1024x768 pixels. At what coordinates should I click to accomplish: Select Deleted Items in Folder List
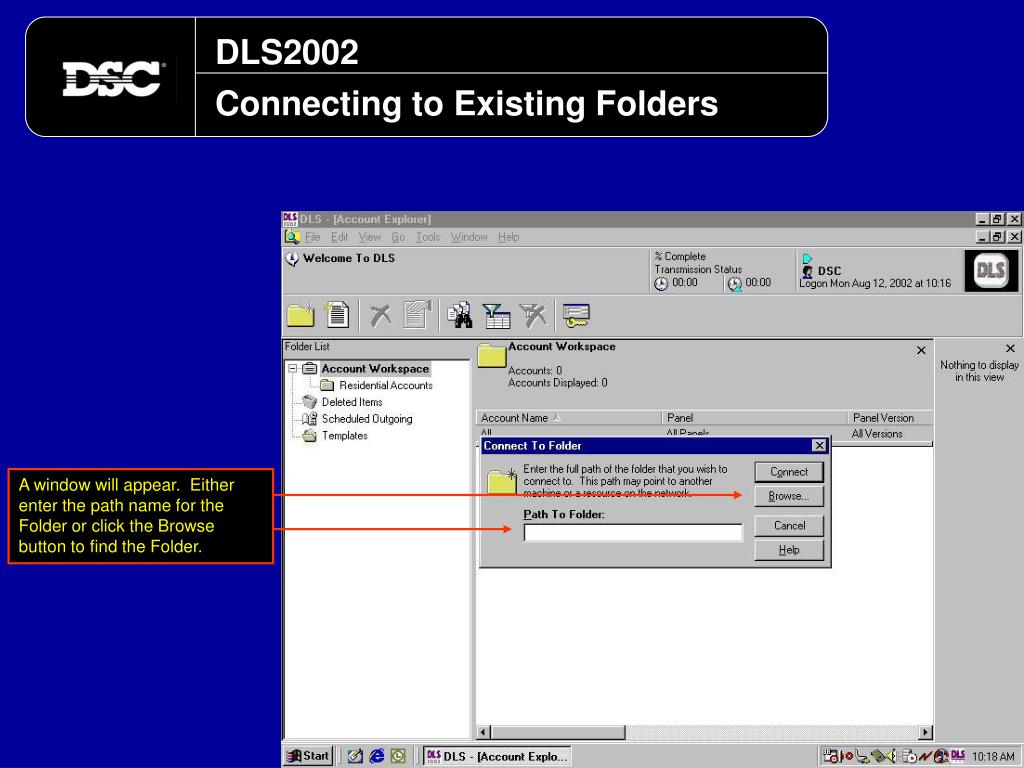click(x=352, y=402)
